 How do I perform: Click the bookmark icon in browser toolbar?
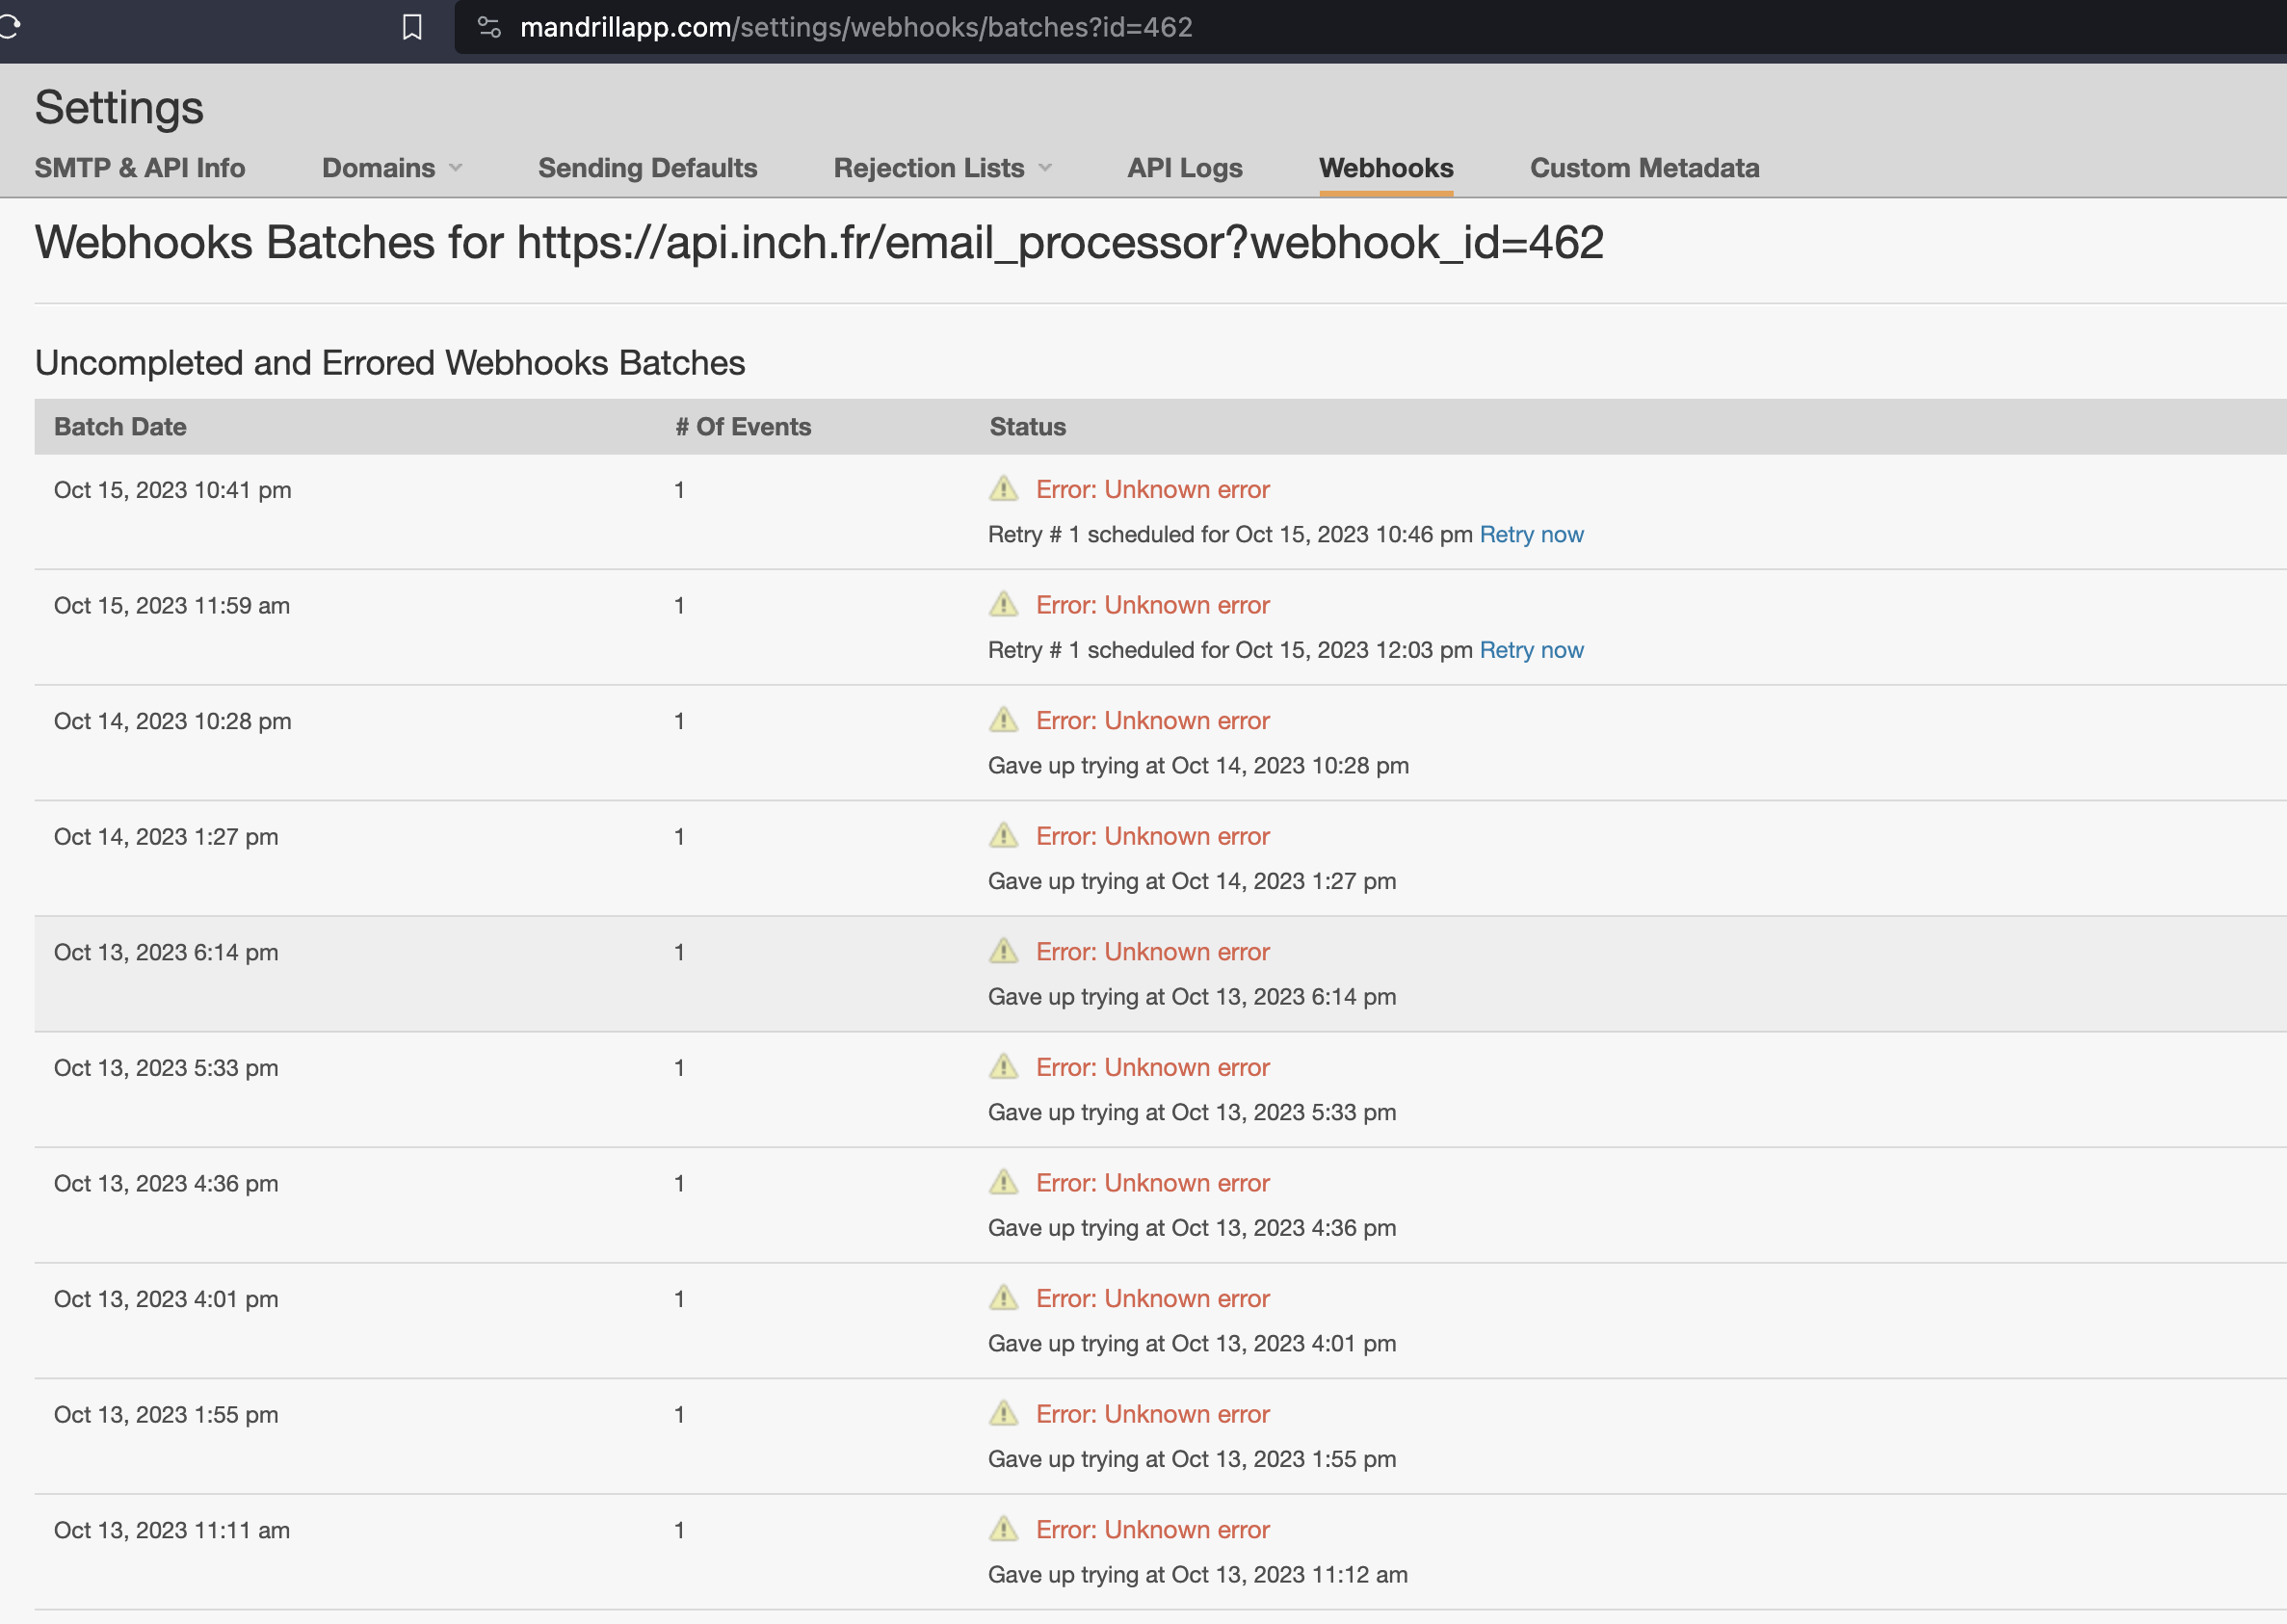(x=412, y=27)
